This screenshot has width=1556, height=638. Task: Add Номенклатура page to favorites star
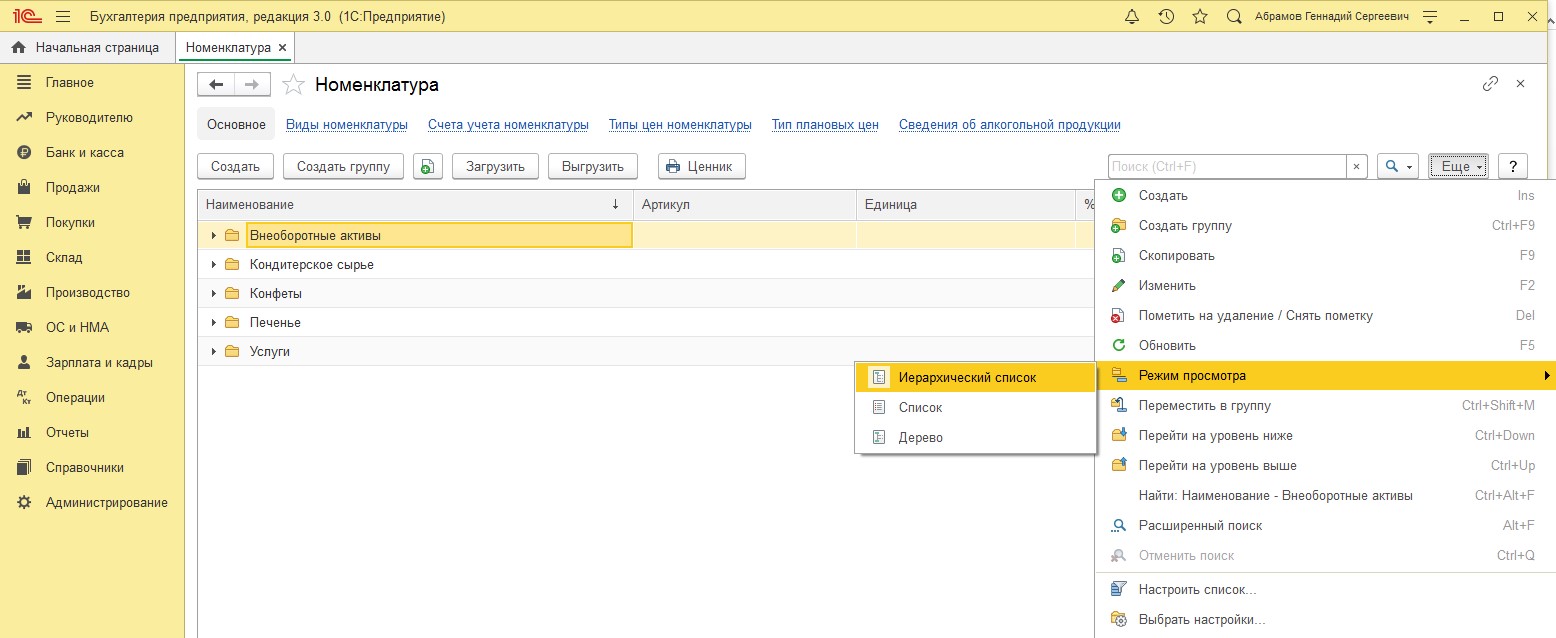pos(293,85)
